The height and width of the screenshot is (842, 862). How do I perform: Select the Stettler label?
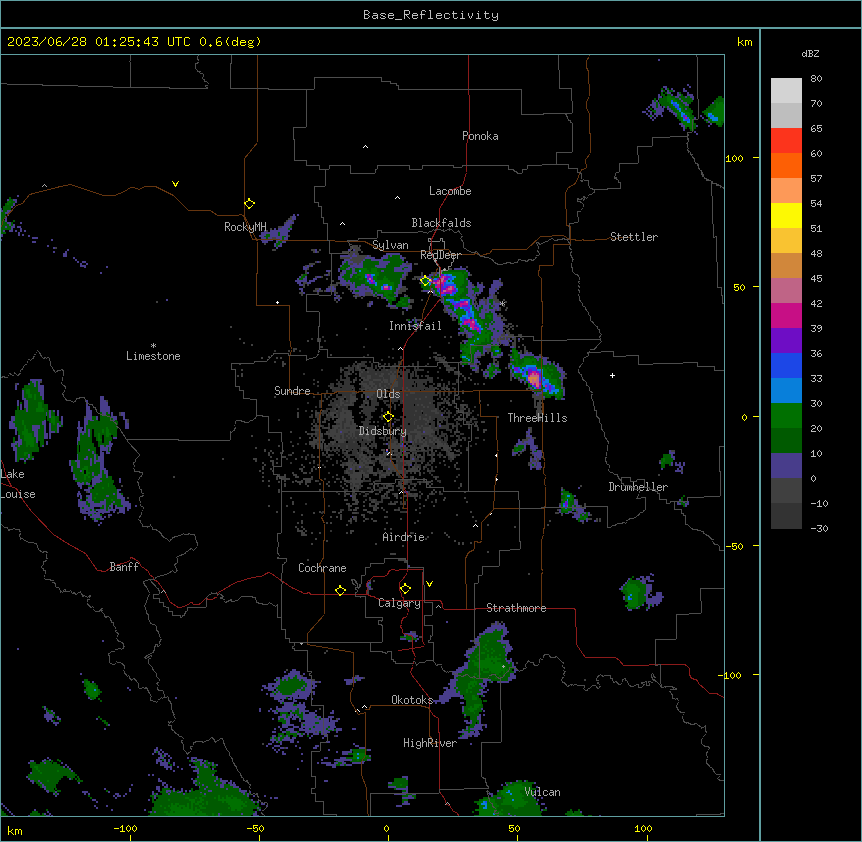[634, 237]
